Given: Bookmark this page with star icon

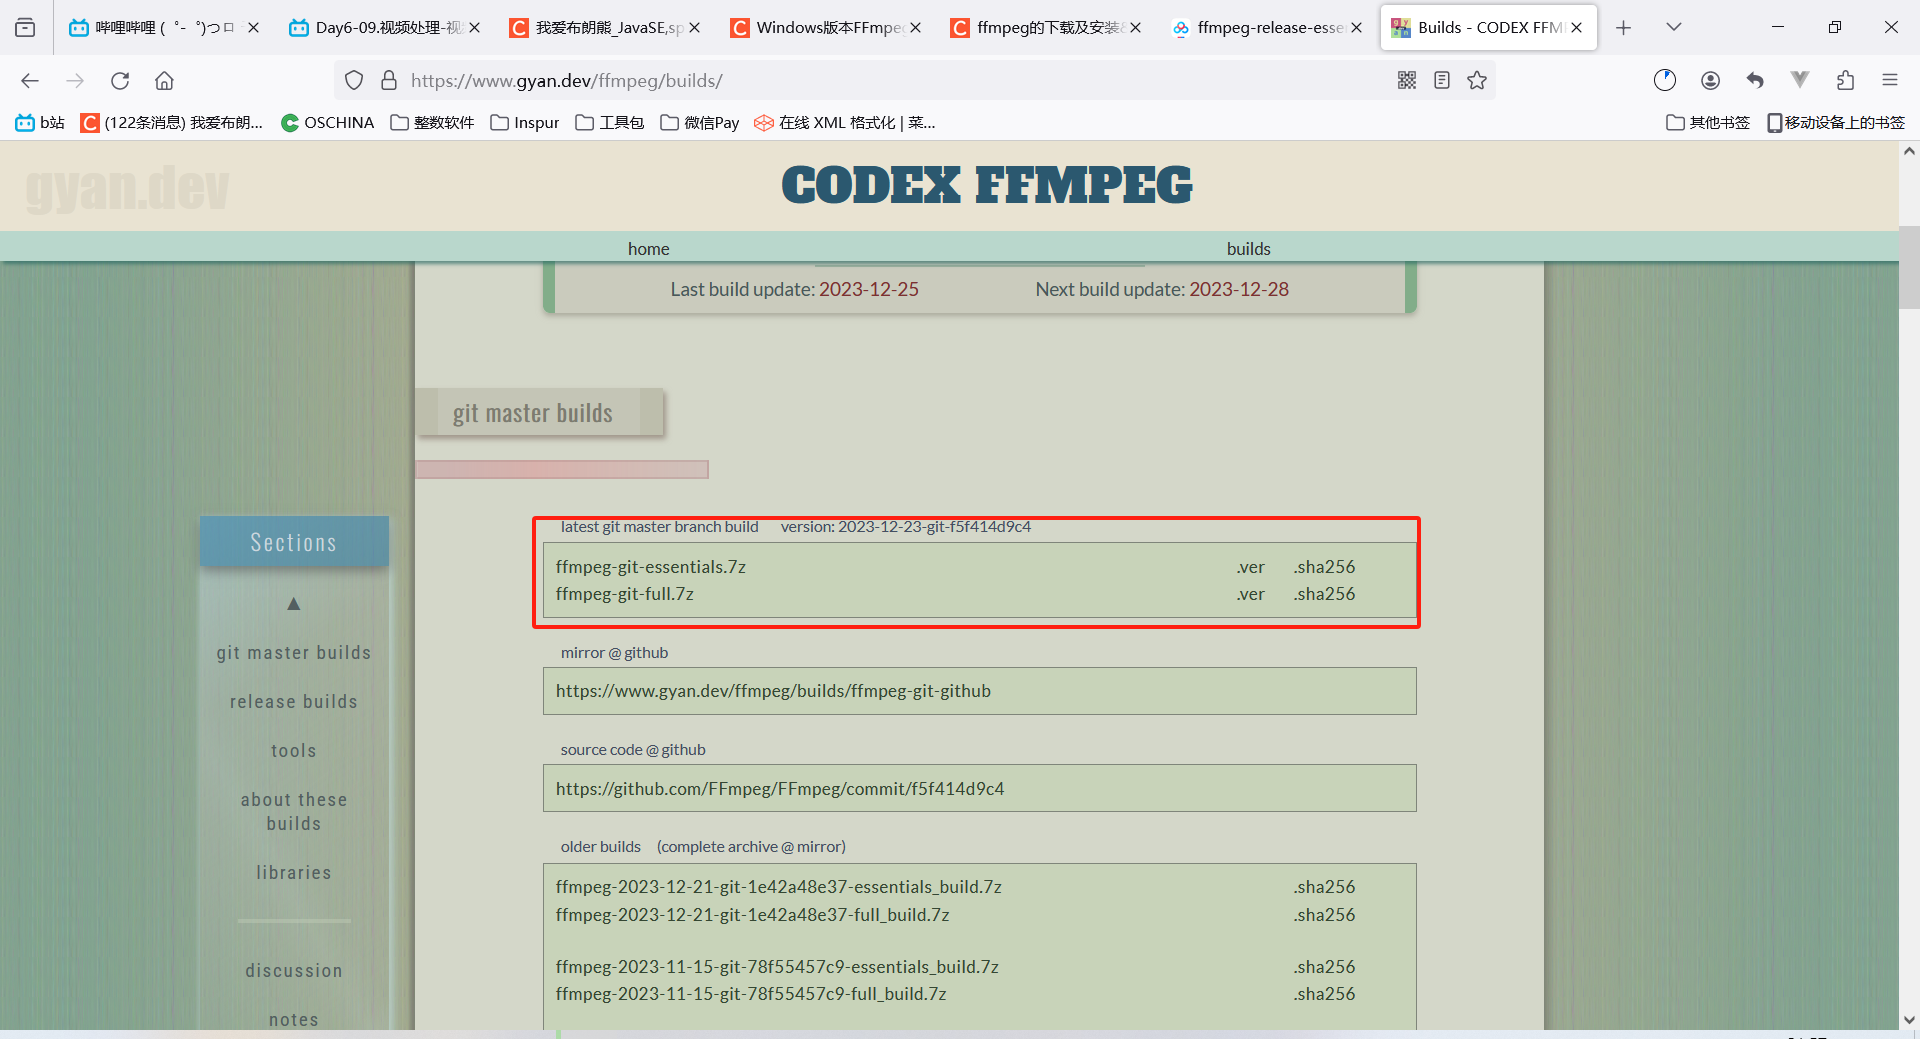Looking at the screenshot, I should (1477, 81).
